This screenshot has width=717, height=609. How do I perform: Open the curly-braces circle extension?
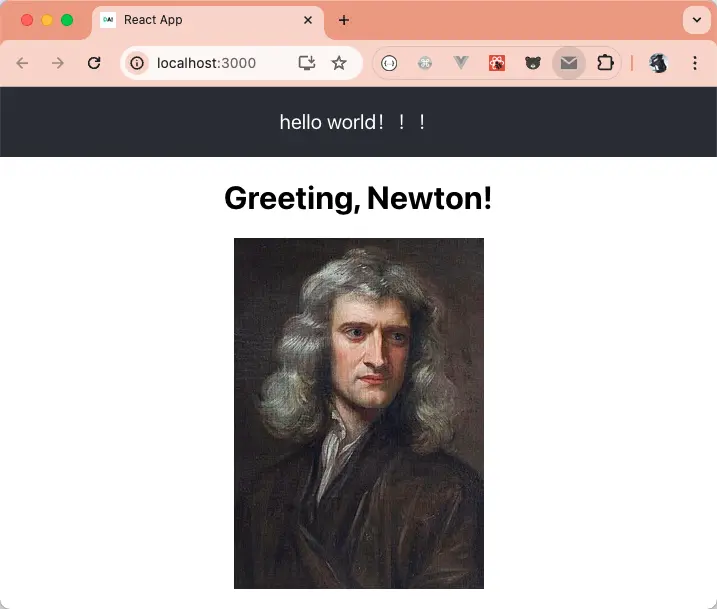389,63
